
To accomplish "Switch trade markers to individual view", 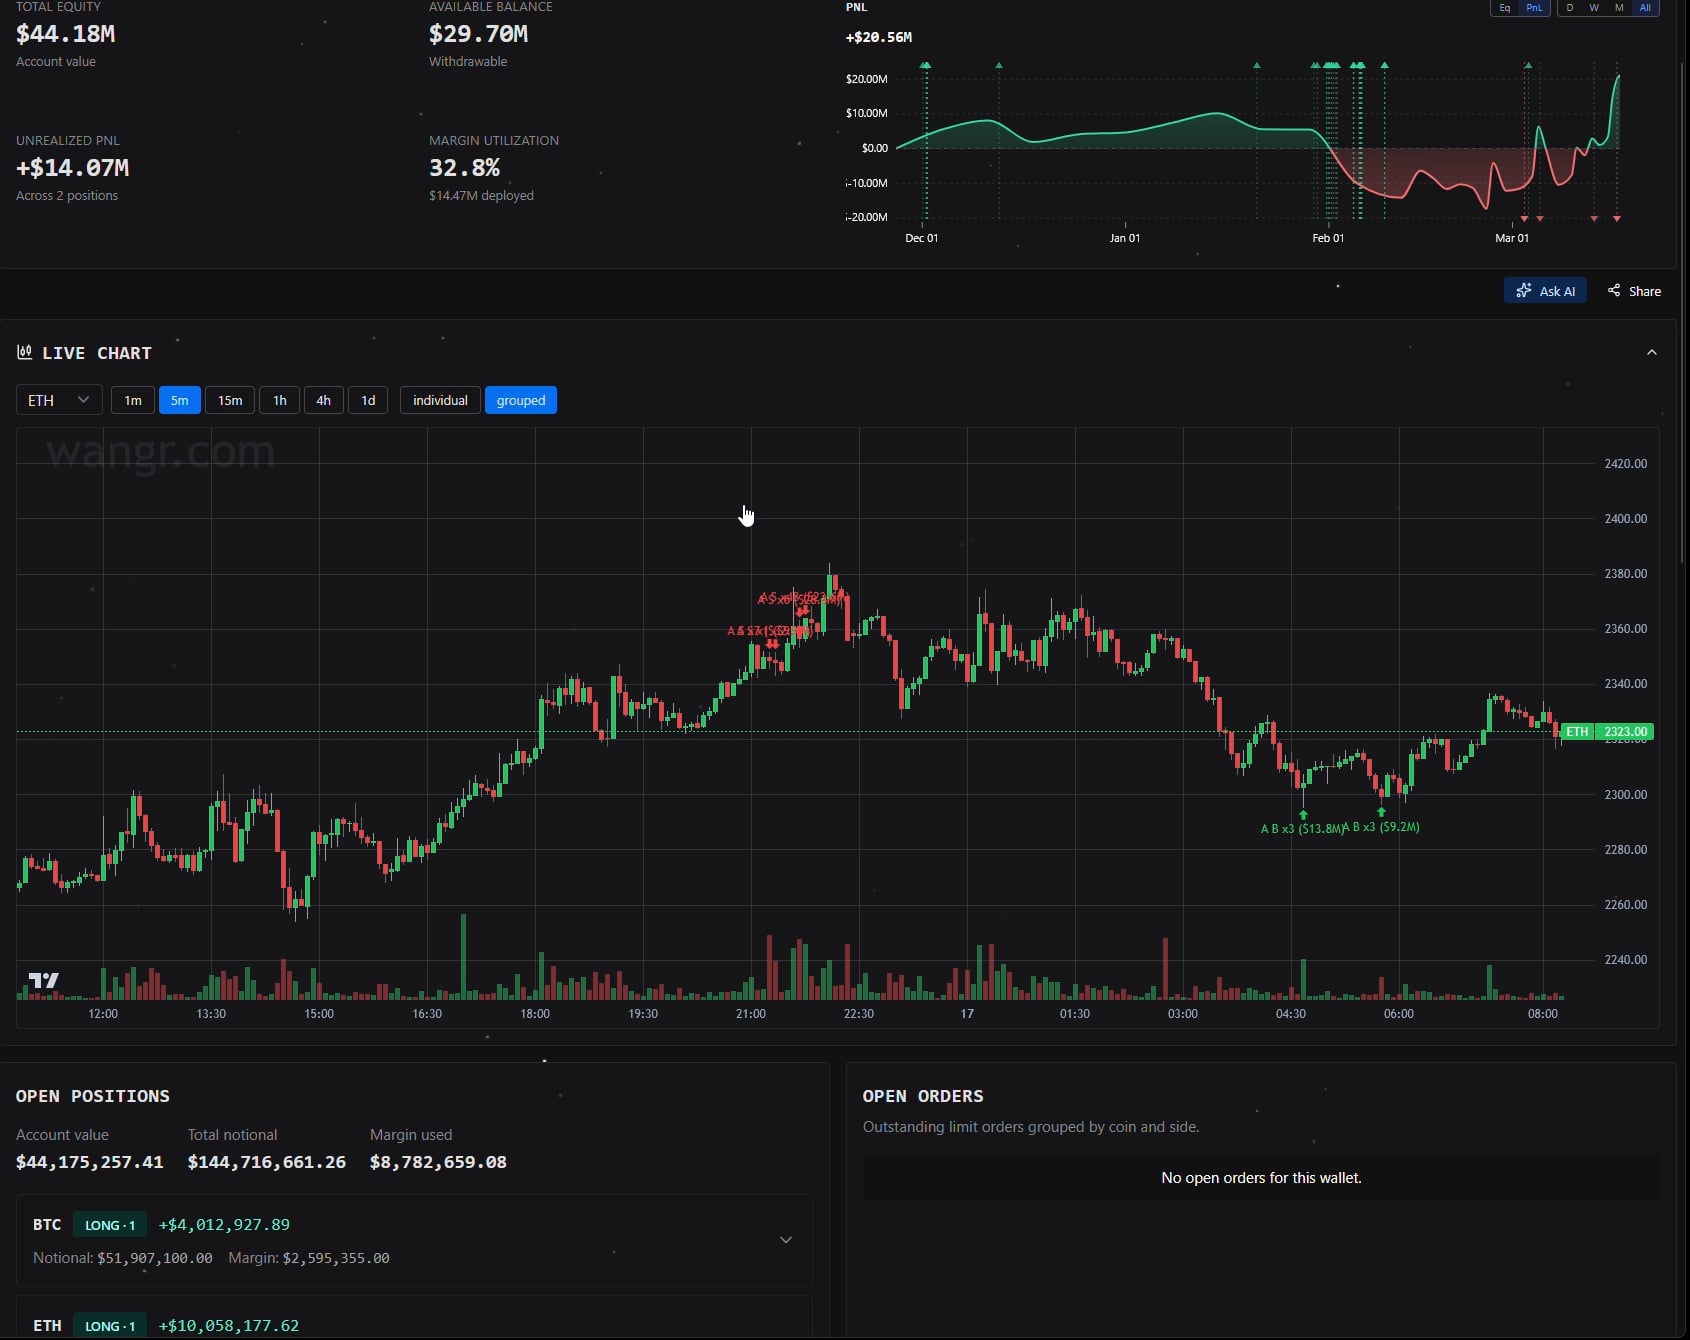I will 440,400.
